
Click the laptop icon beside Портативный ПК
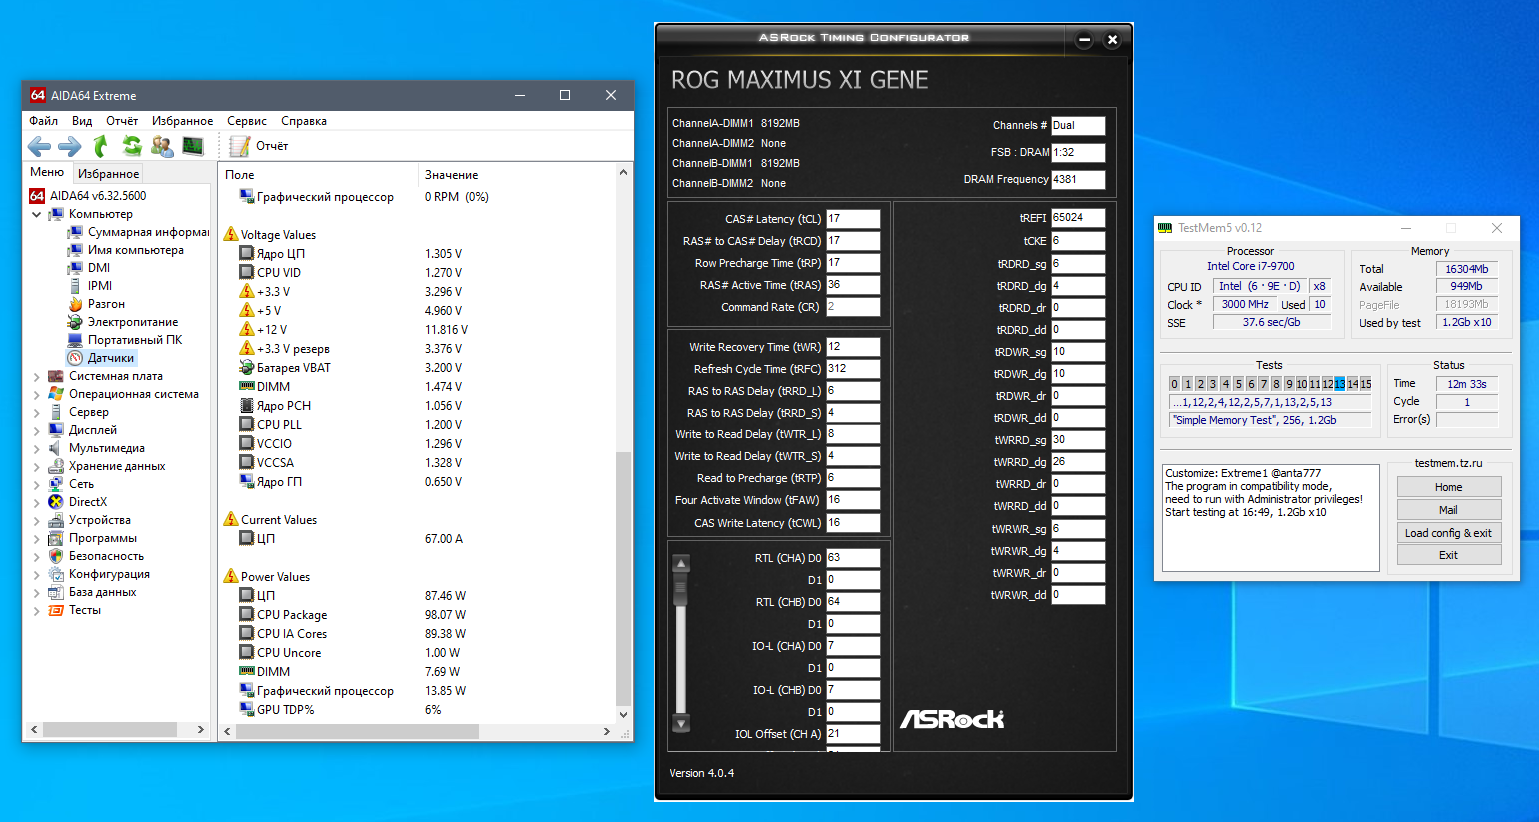click(x=75, y=340)
